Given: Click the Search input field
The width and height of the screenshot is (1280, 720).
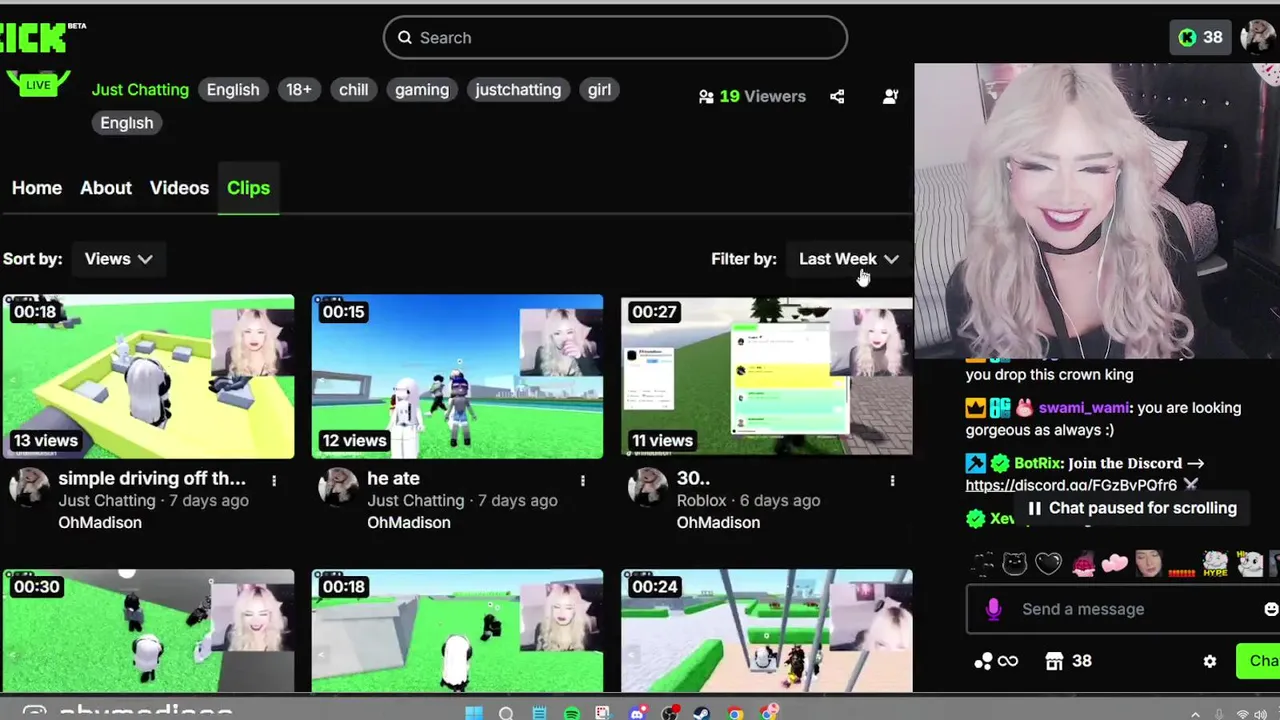Looking at the screenshot, I should (615, 38).
